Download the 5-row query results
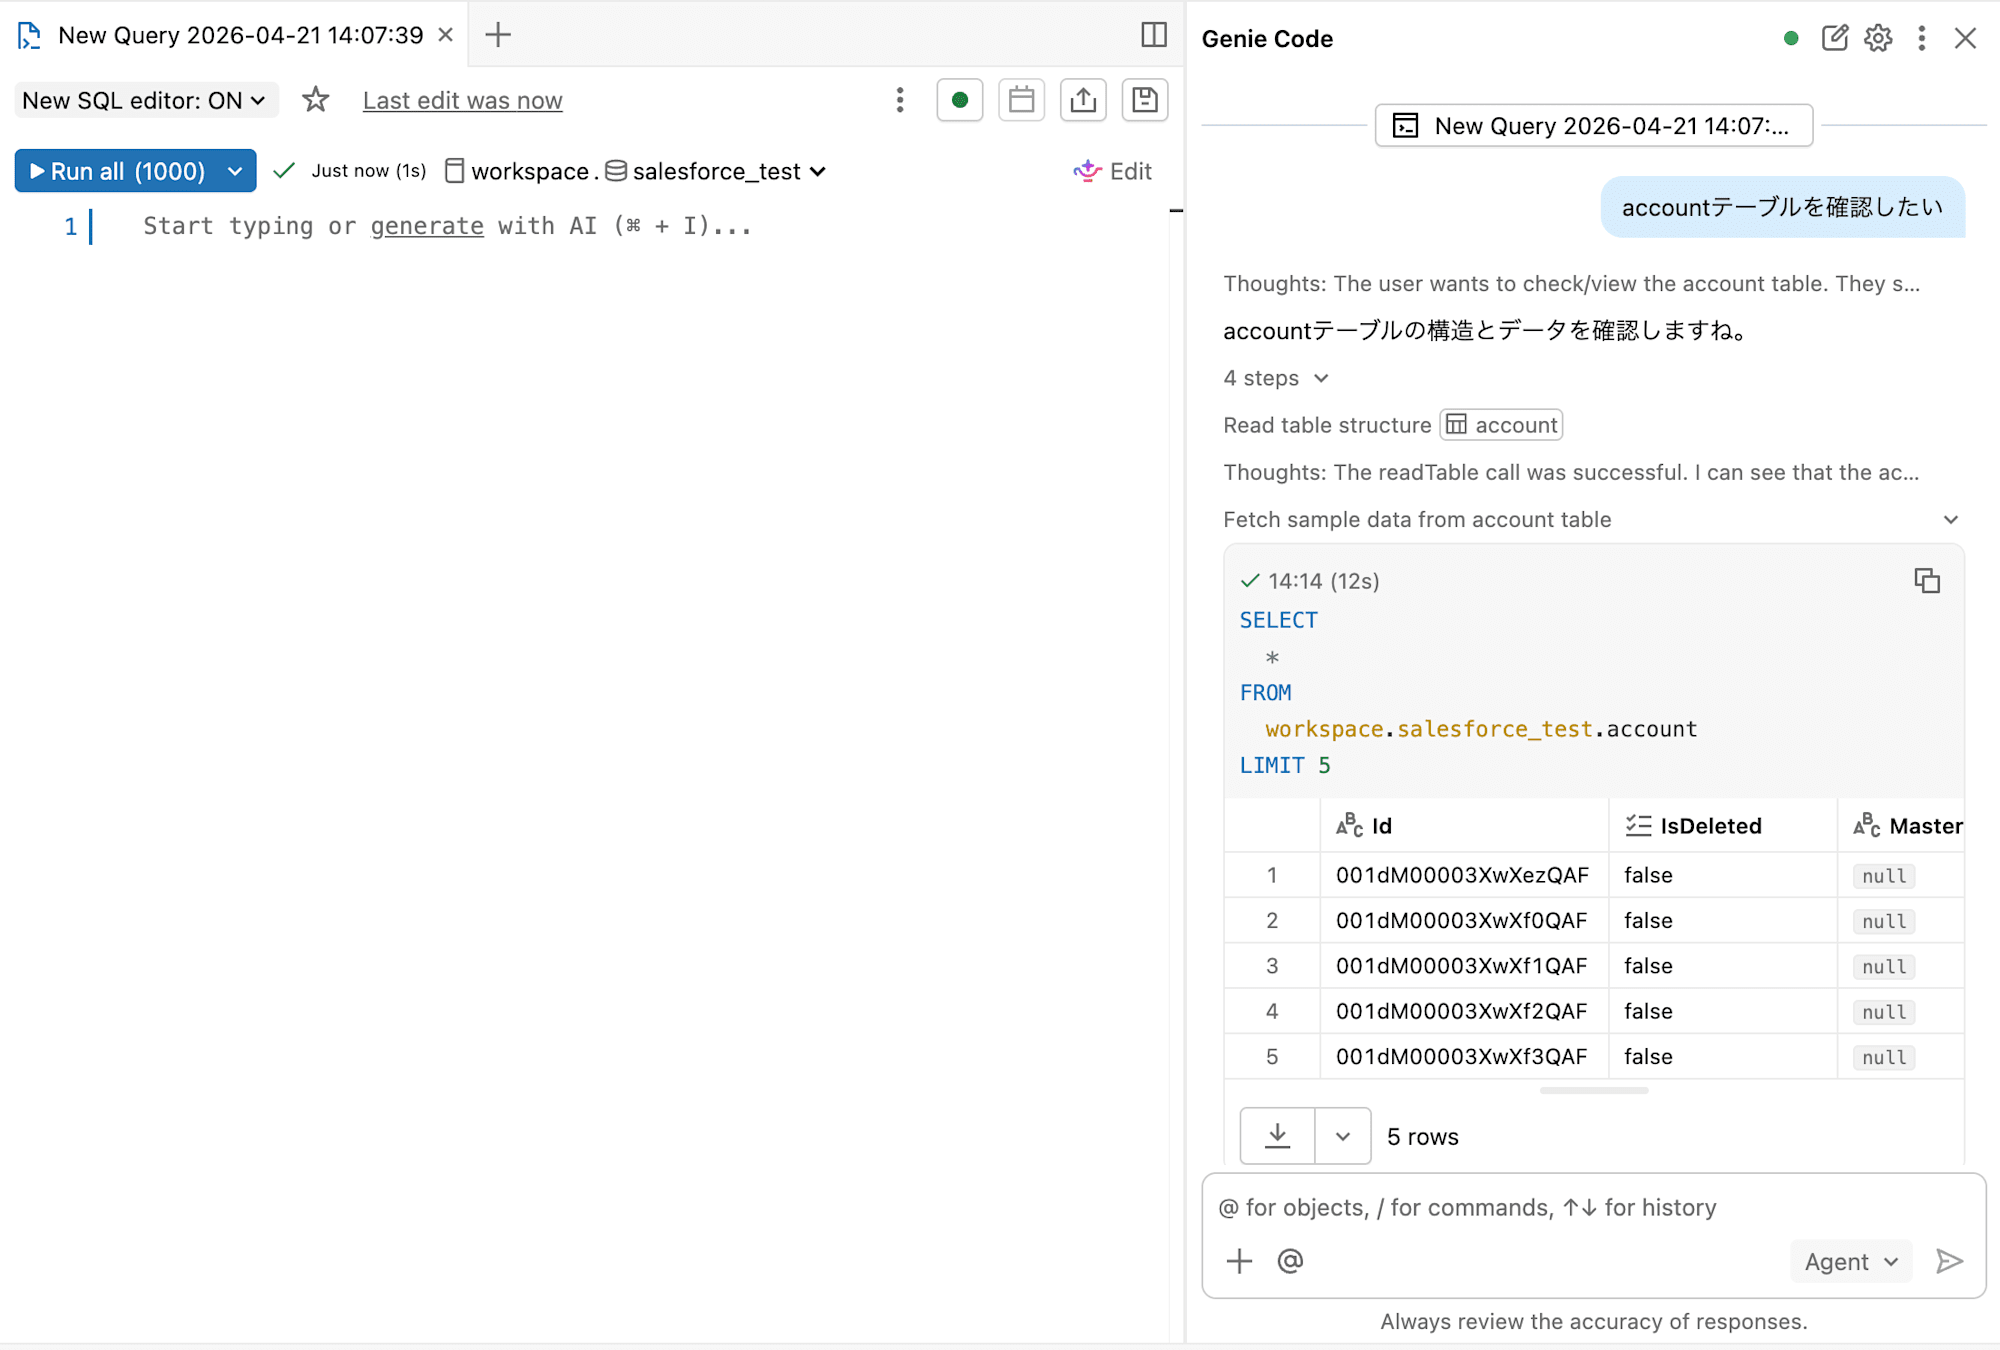 (x=1277, y=1136)
